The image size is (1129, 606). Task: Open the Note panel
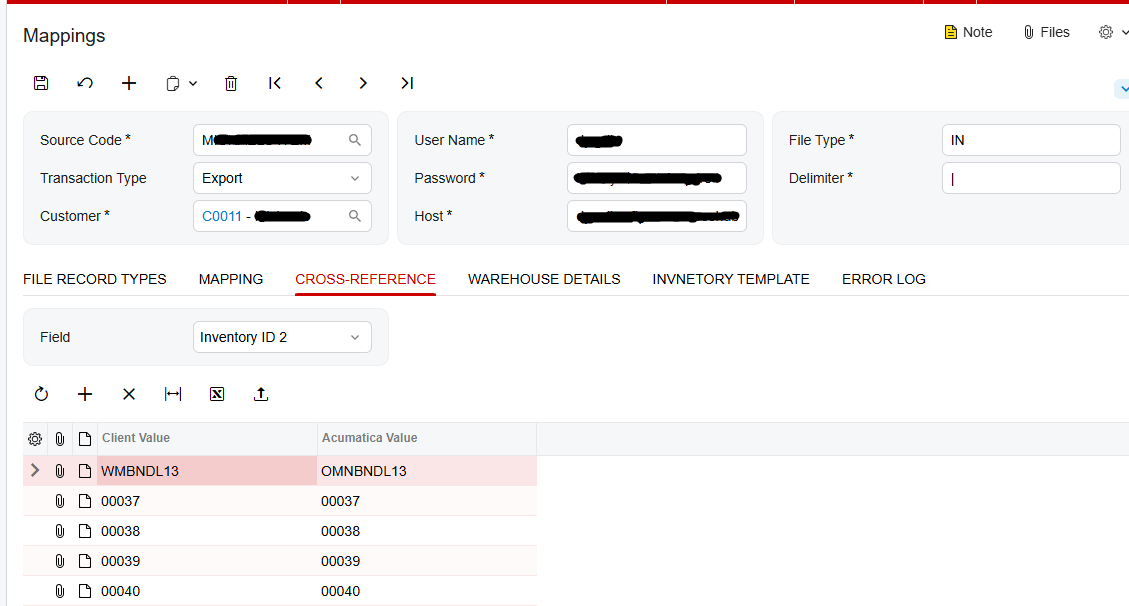968,32
